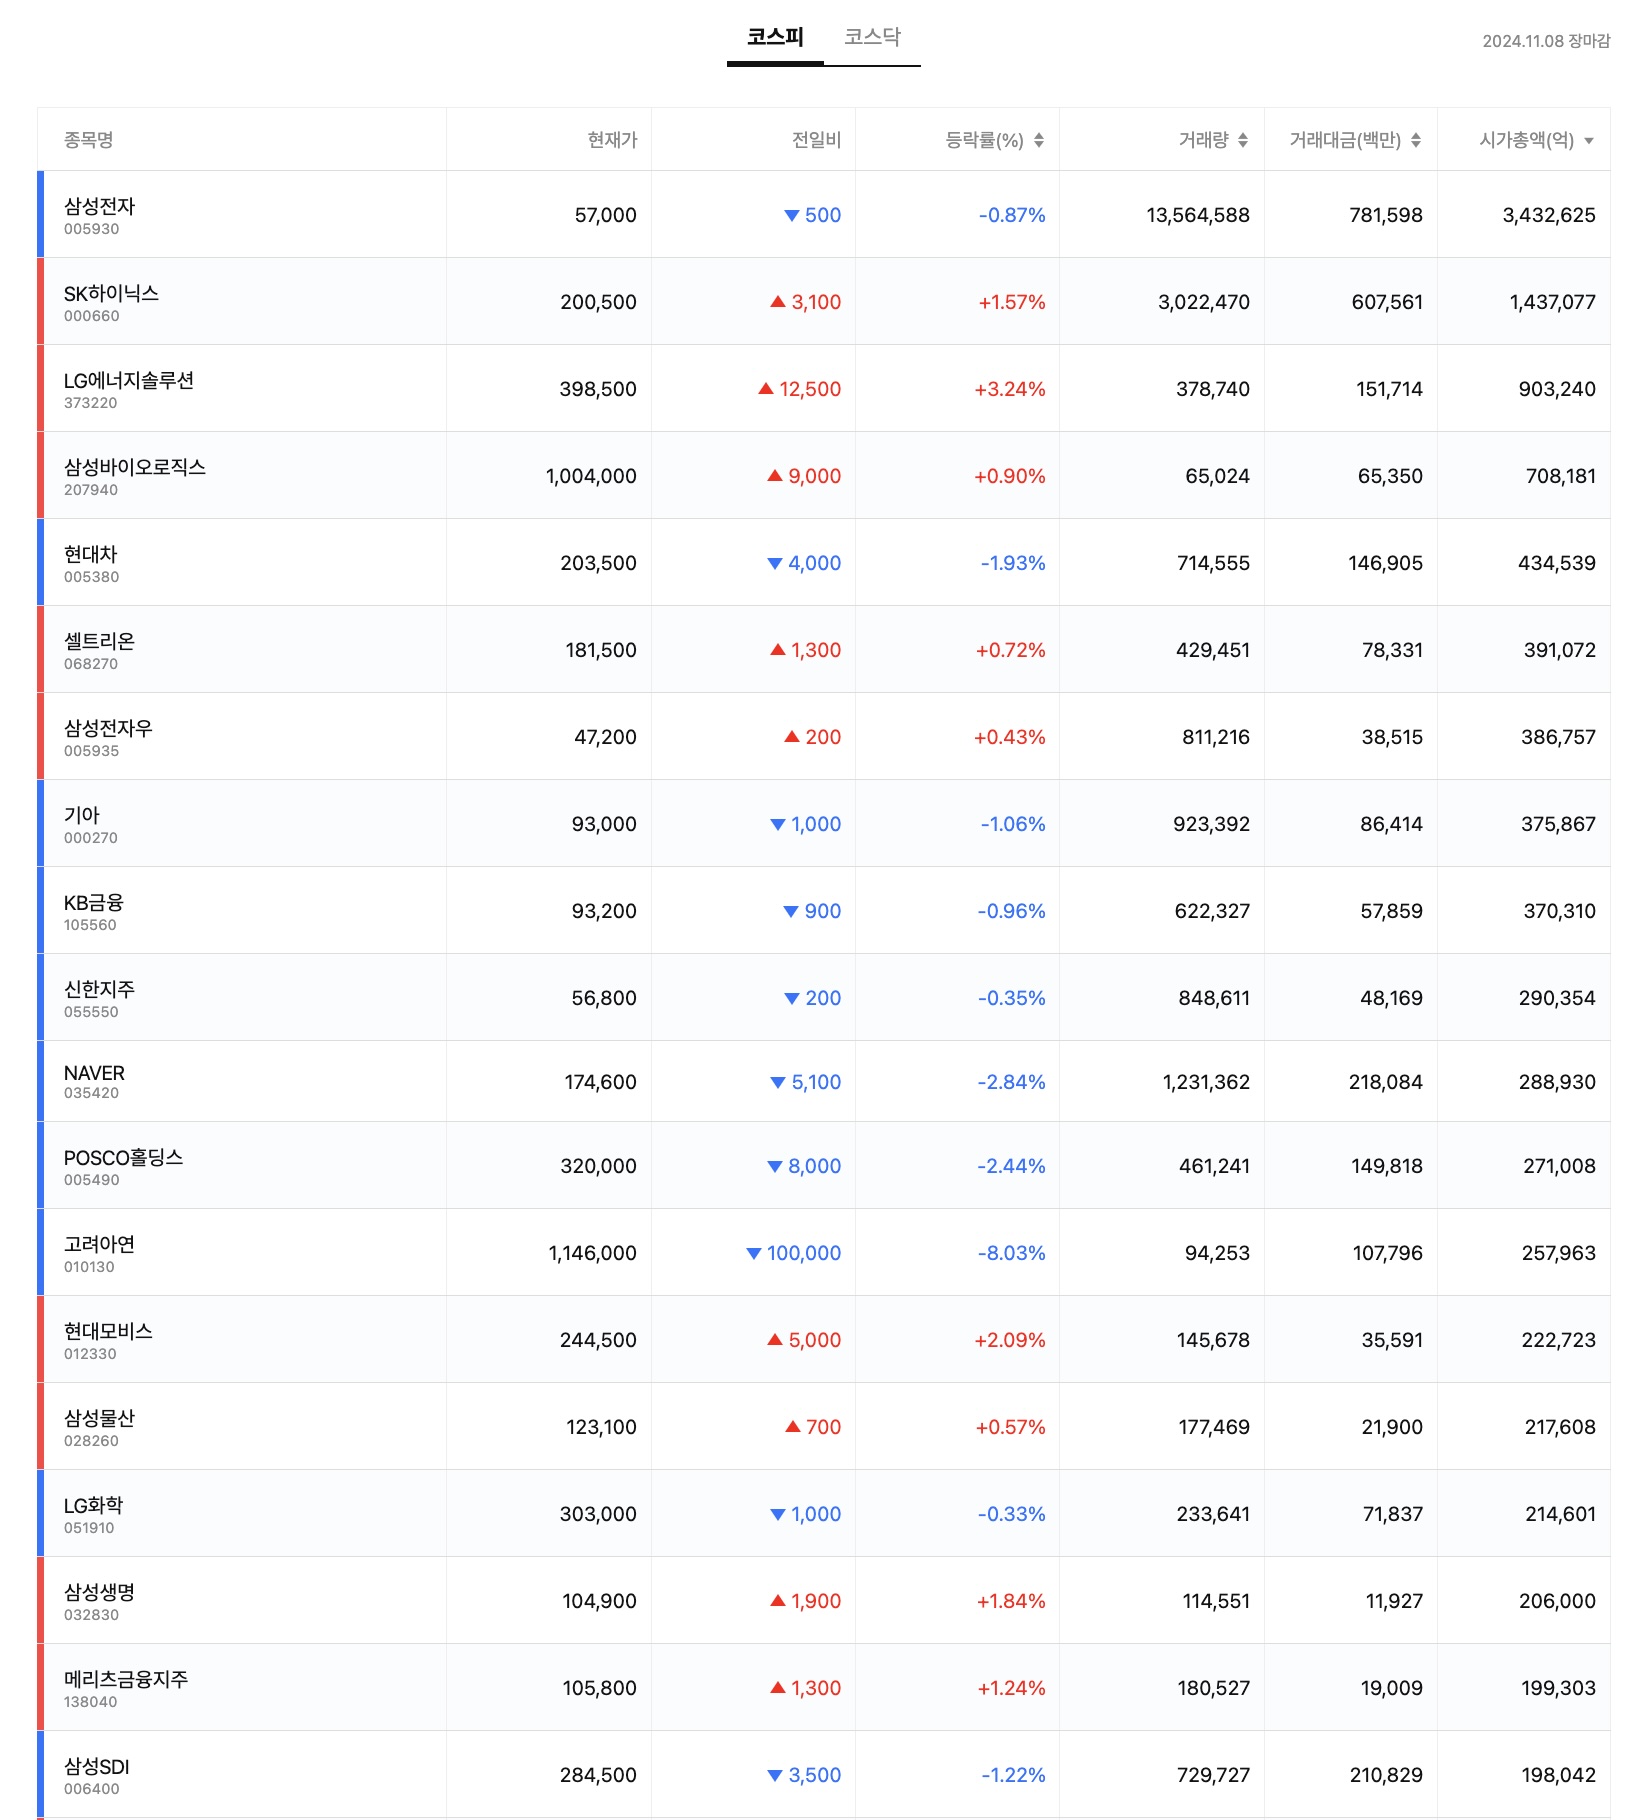
Task: Open 고려아연 stock link
Action: [99, 1244]
